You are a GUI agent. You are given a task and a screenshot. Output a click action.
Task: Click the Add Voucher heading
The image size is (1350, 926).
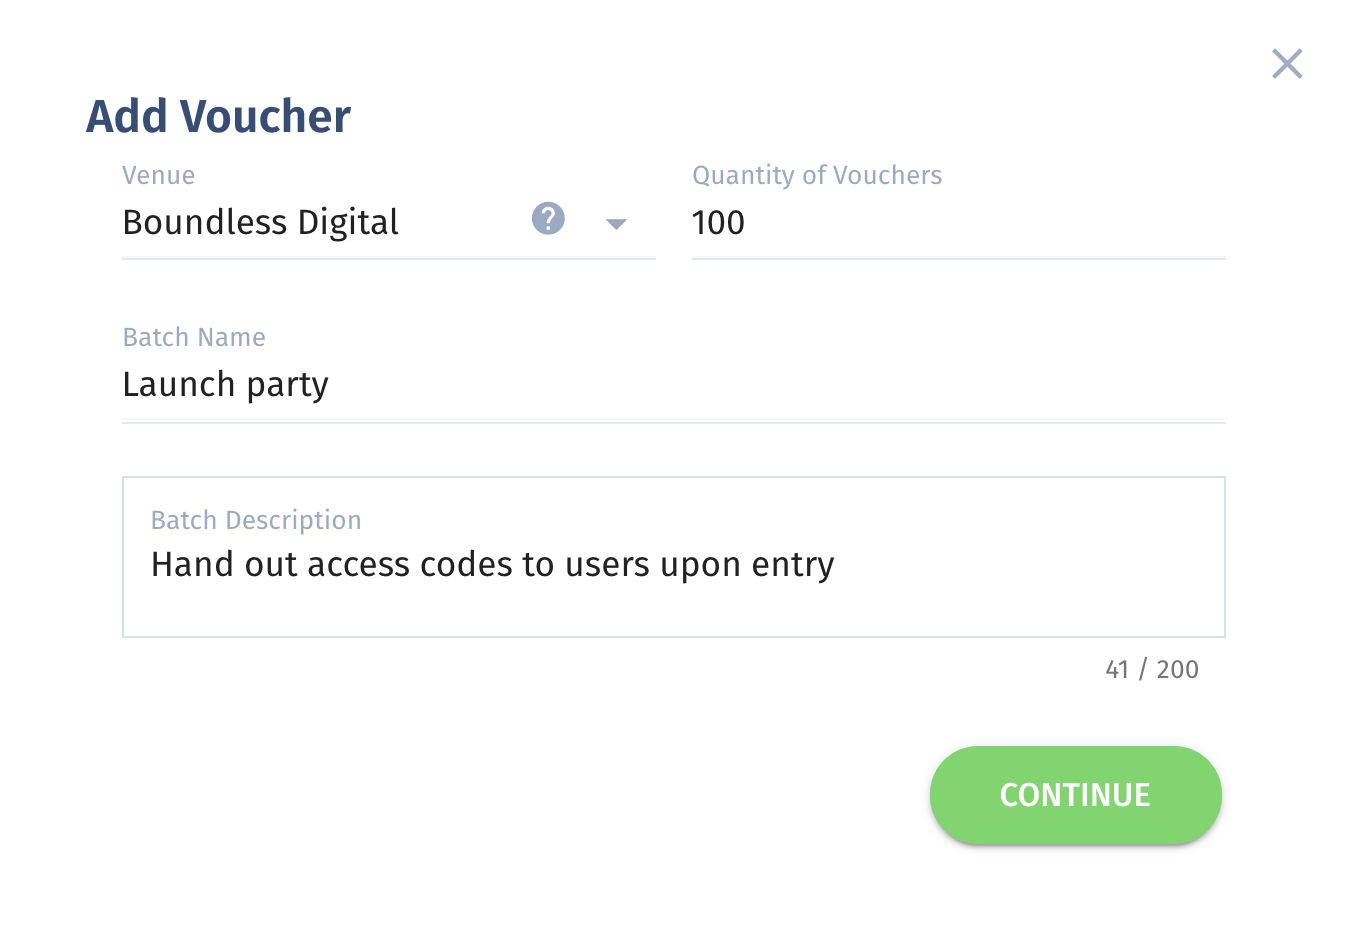click(218, 116)
